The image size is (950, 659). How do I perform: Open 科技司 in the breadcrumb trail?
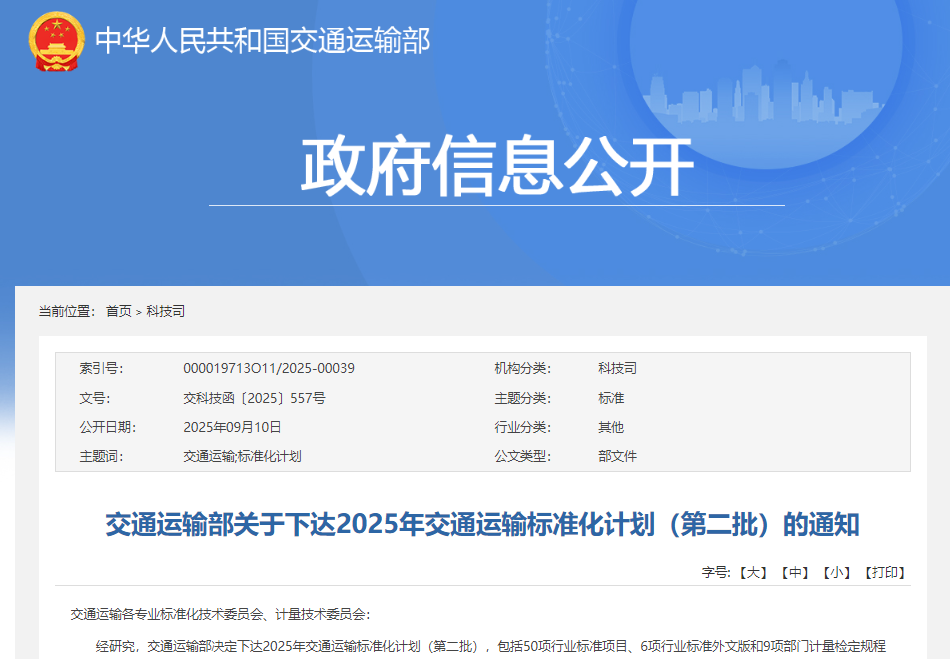pyautogui.click(x=165, y=312)
